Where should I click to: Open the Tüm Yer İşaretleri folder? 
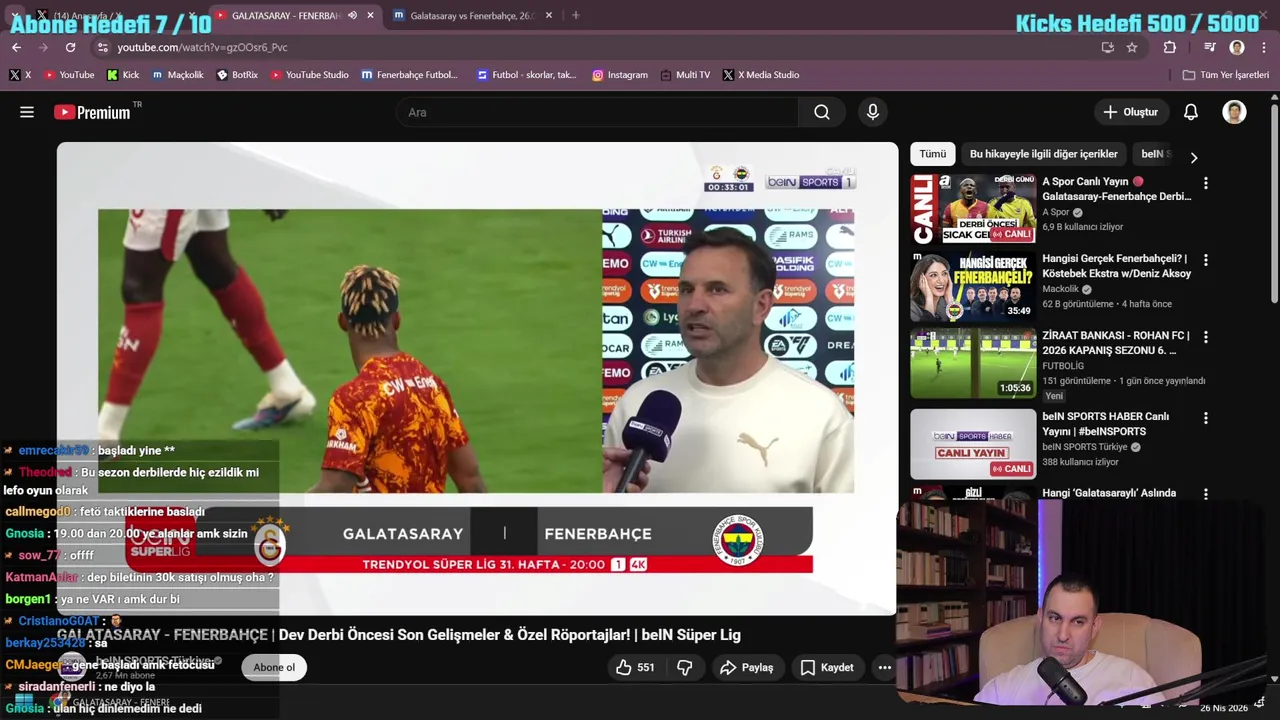pyautogui.click(x=1225, y=75)
